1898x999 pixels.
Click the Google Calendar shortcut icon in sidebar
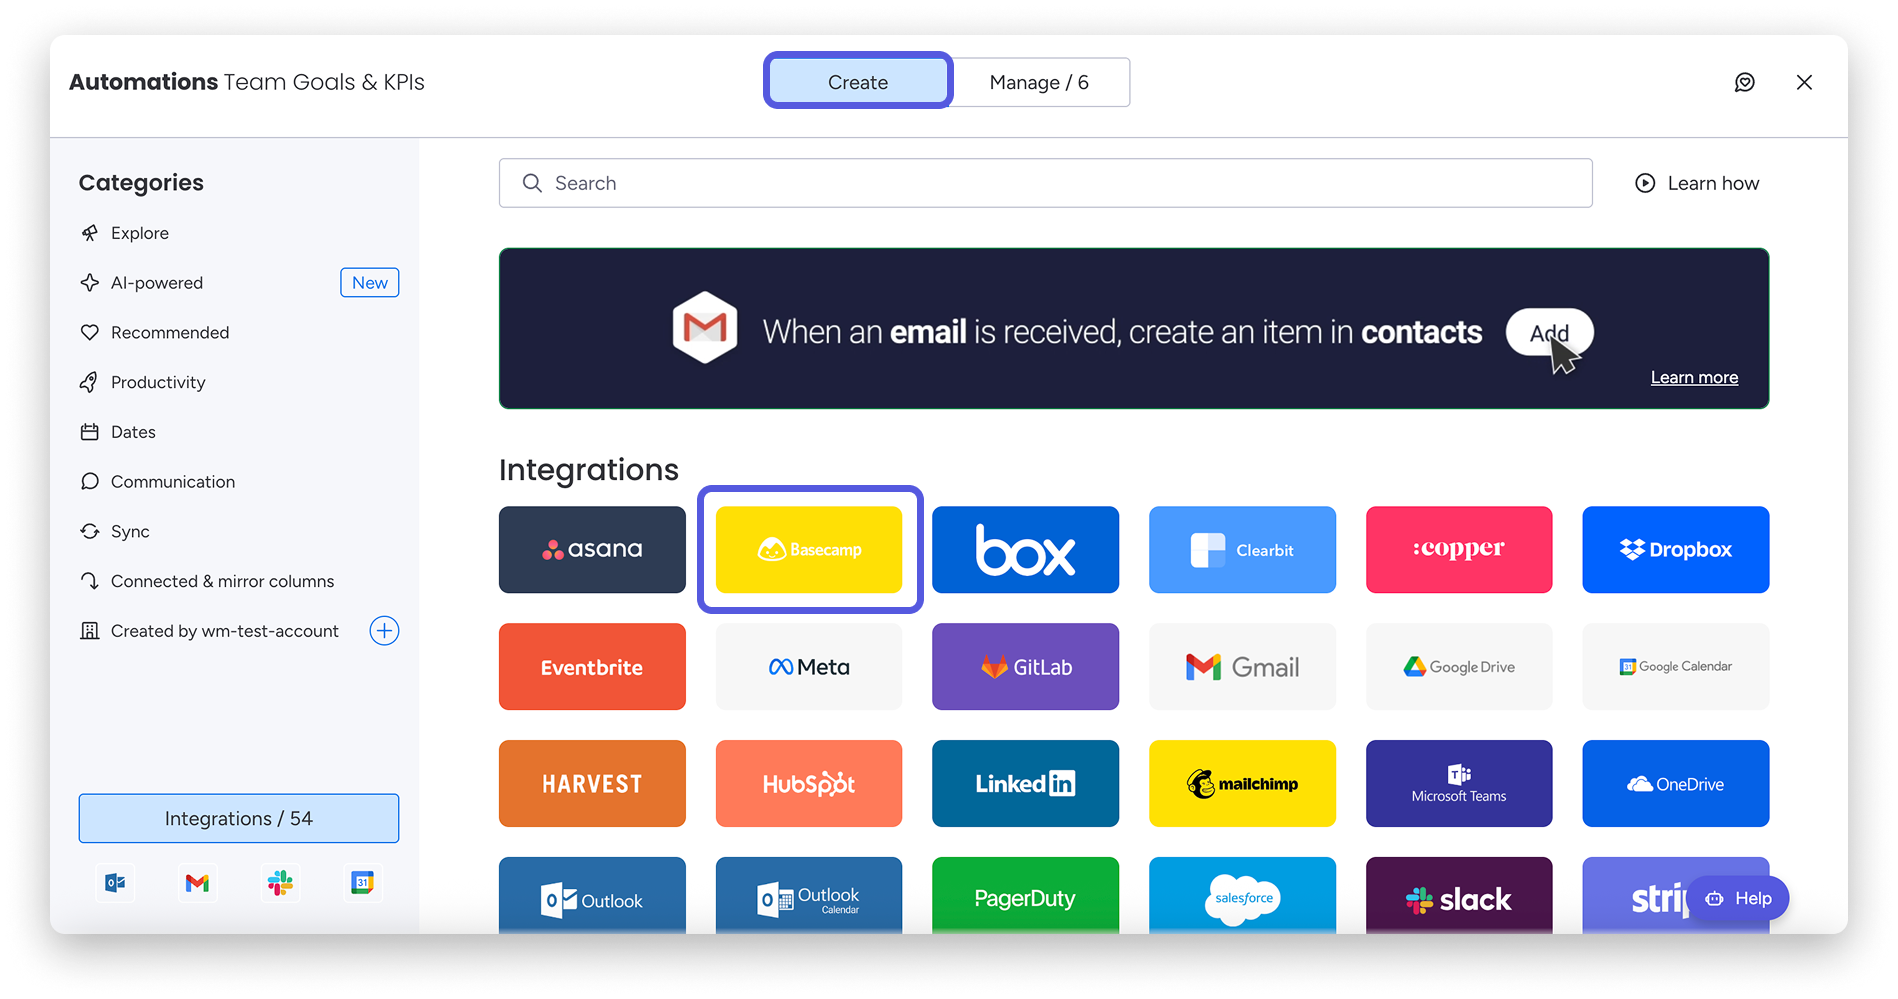click(362, 883)
